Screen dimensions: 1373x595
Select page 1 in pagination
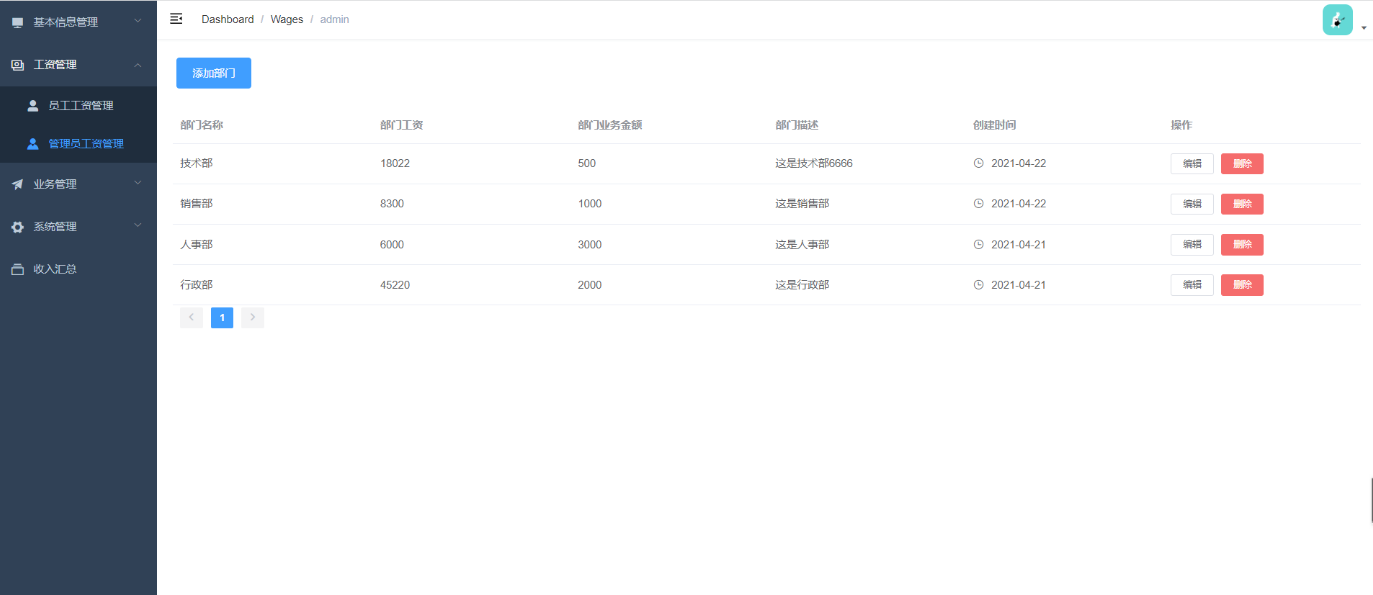pos(222,318)
